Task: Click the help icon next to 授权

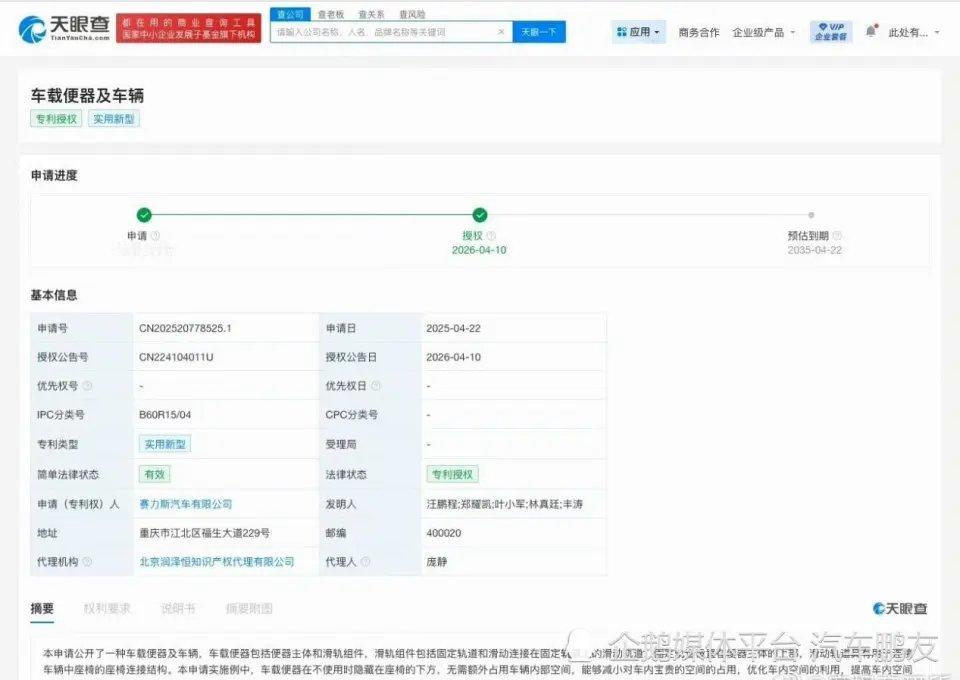Action: click(491, 236)
